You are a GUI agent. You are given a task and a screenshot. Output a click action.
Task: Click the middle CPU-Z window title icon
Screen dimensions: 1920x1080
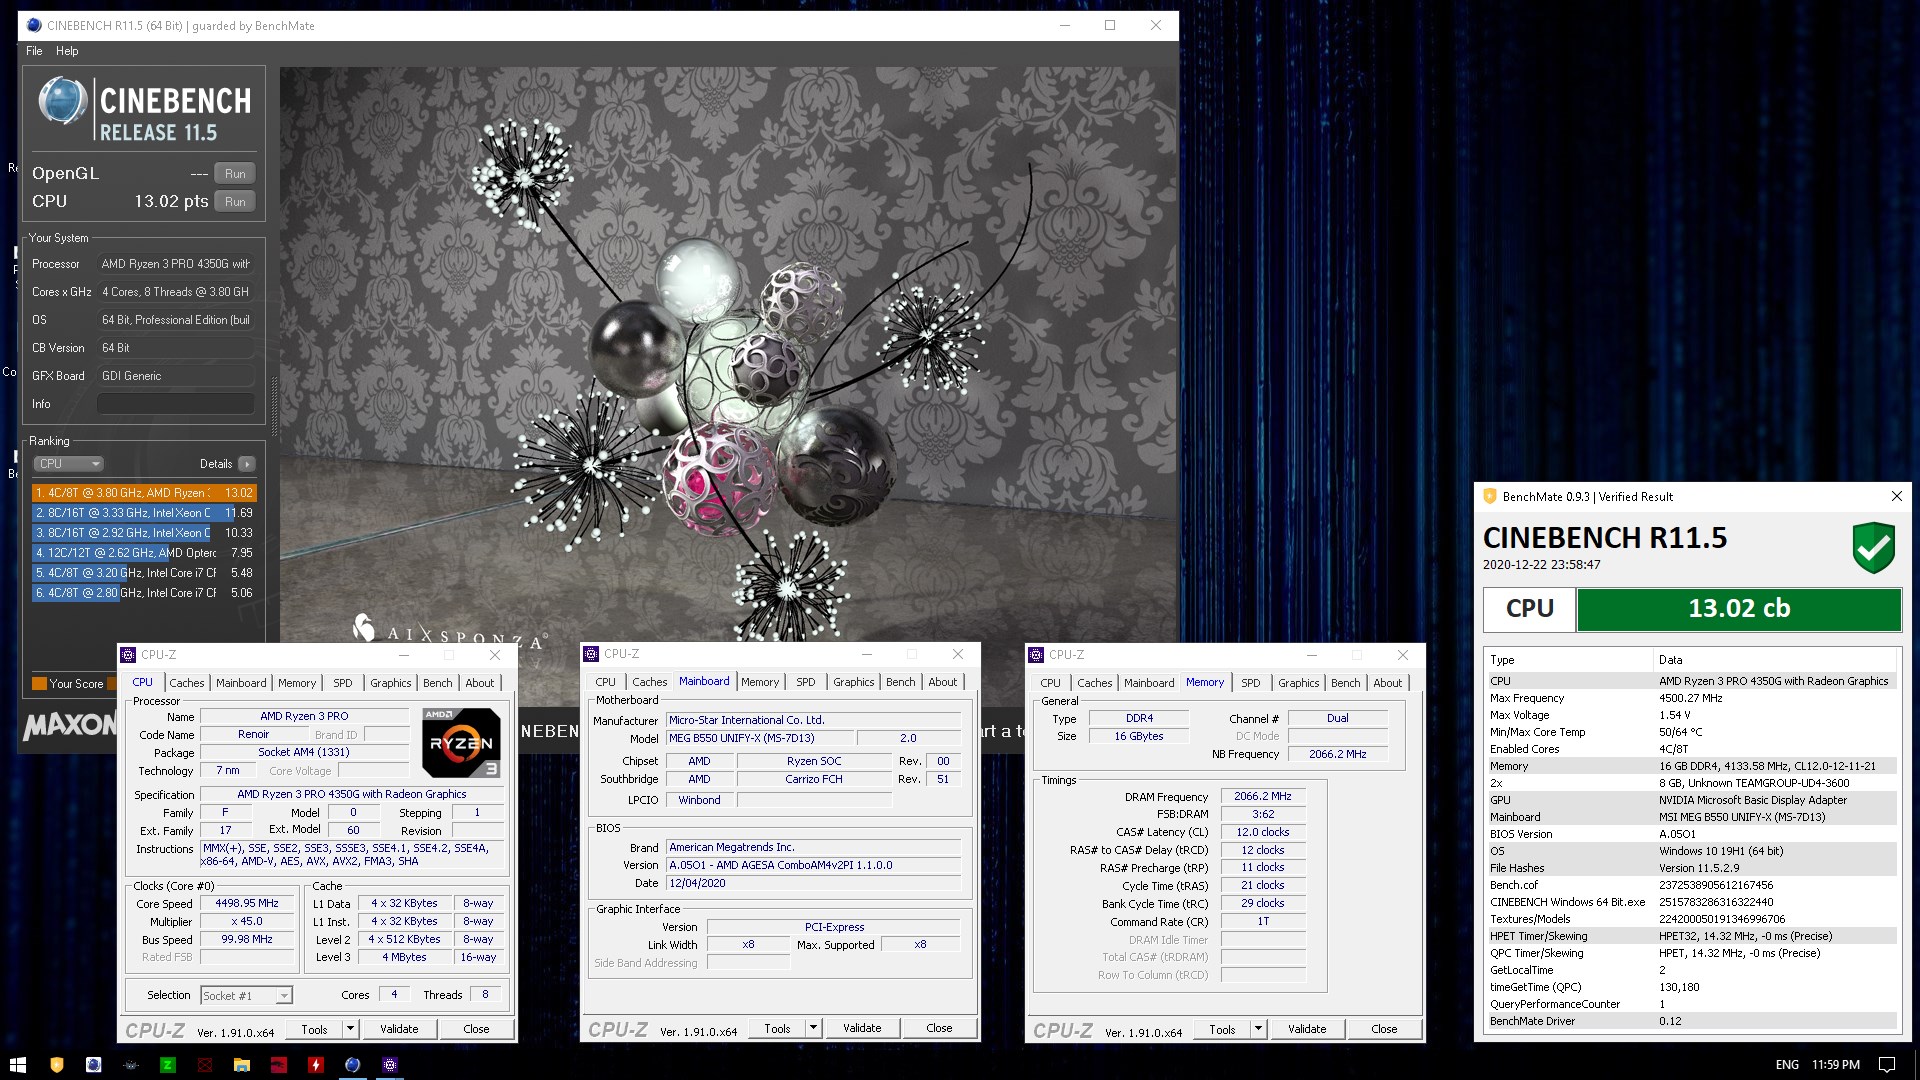click(591, 654)
